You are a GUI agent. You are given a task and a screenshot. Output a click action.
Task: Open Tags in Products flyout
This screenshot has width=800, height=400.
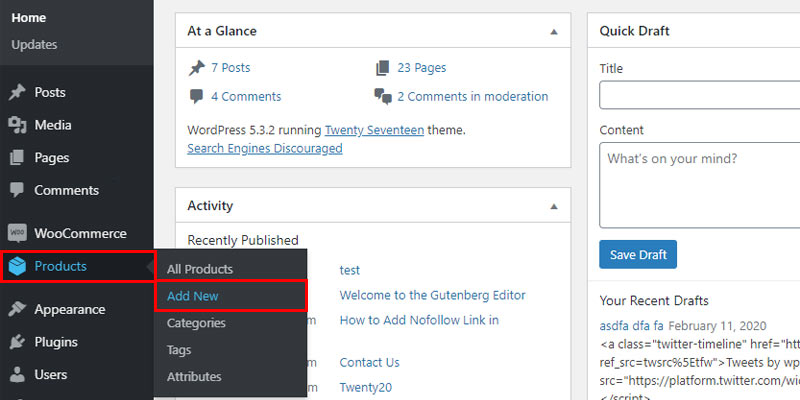tap(179, 351)
